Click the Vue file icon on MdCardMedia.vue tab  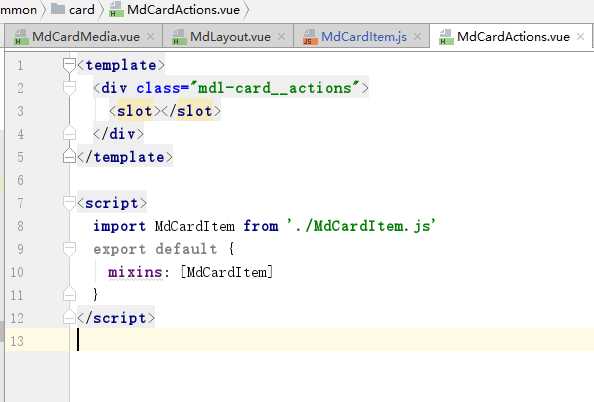click(21, 37)
